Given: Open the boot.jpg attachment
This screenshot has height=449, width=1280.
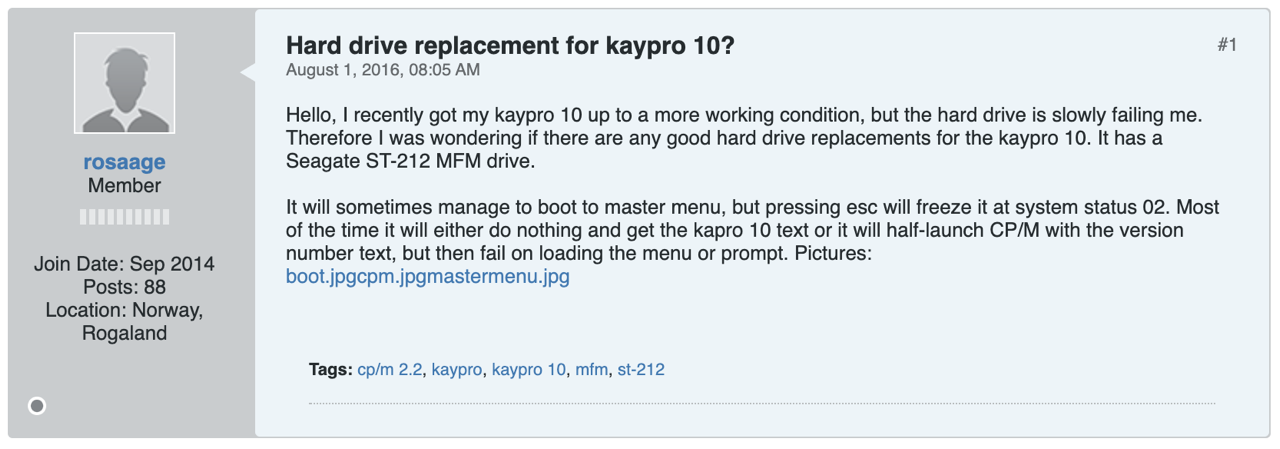Looking at the screenshot, I should [x=320, y=277].
